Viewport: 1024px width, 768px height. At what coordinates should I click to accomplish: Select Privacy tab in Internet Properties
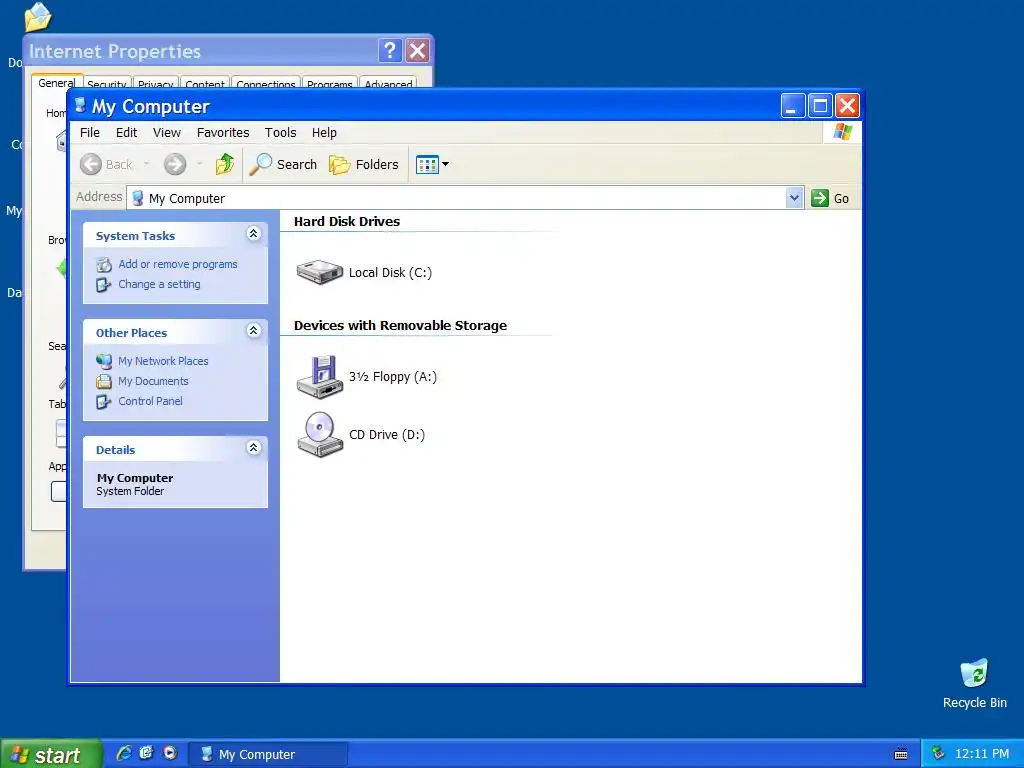[x=155, y=84]
